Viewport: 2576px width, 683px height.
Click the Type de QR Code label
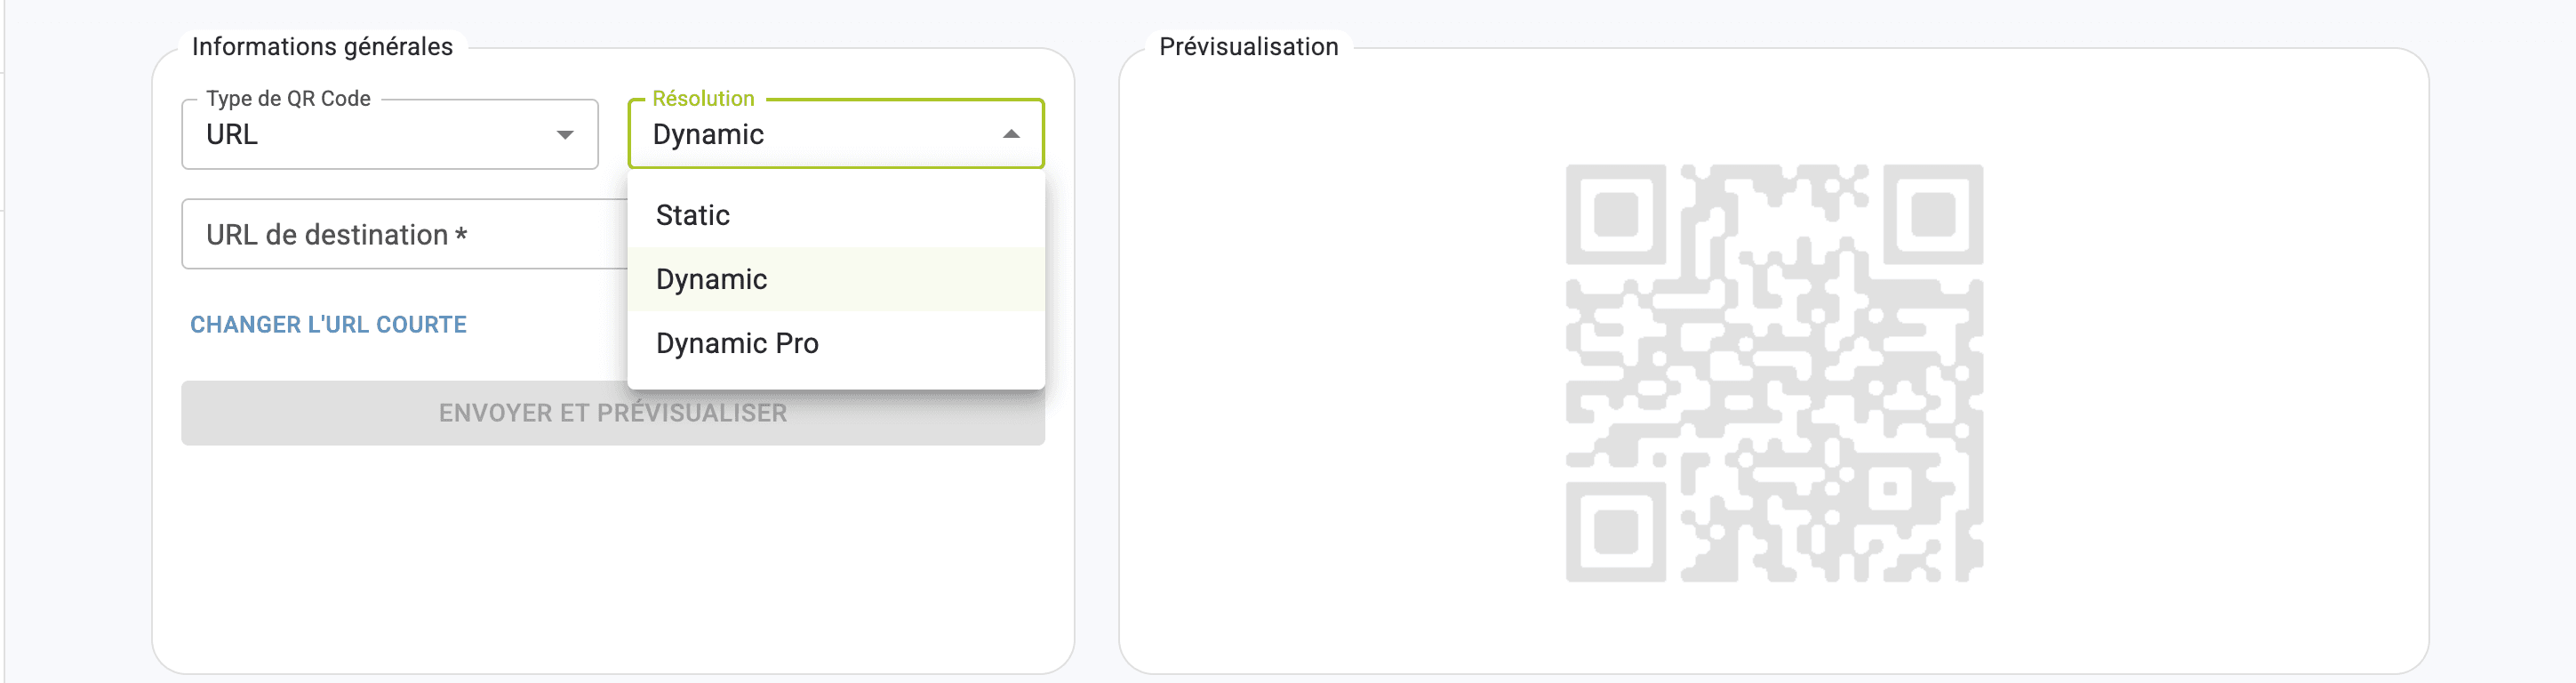click(x=288, y=99)
